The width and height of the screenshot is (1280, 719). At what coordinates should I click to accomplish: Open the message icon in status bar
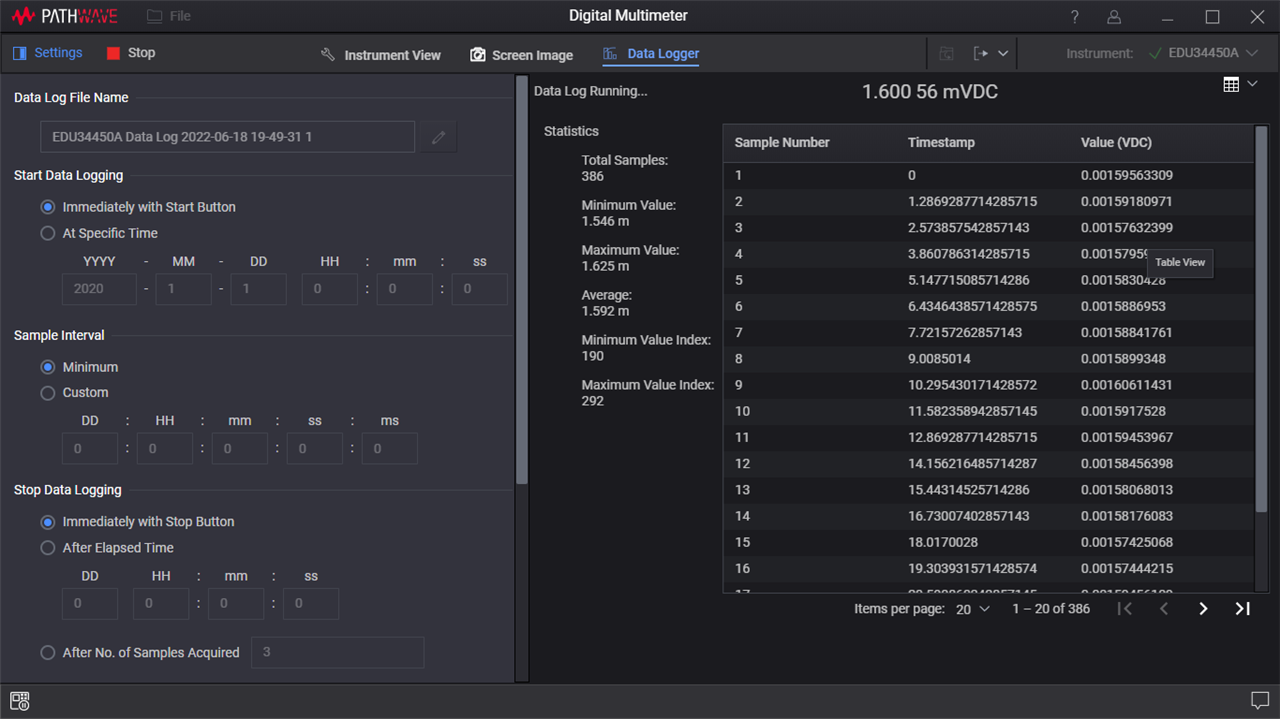pyautogui.click(x=1259, y=700)
